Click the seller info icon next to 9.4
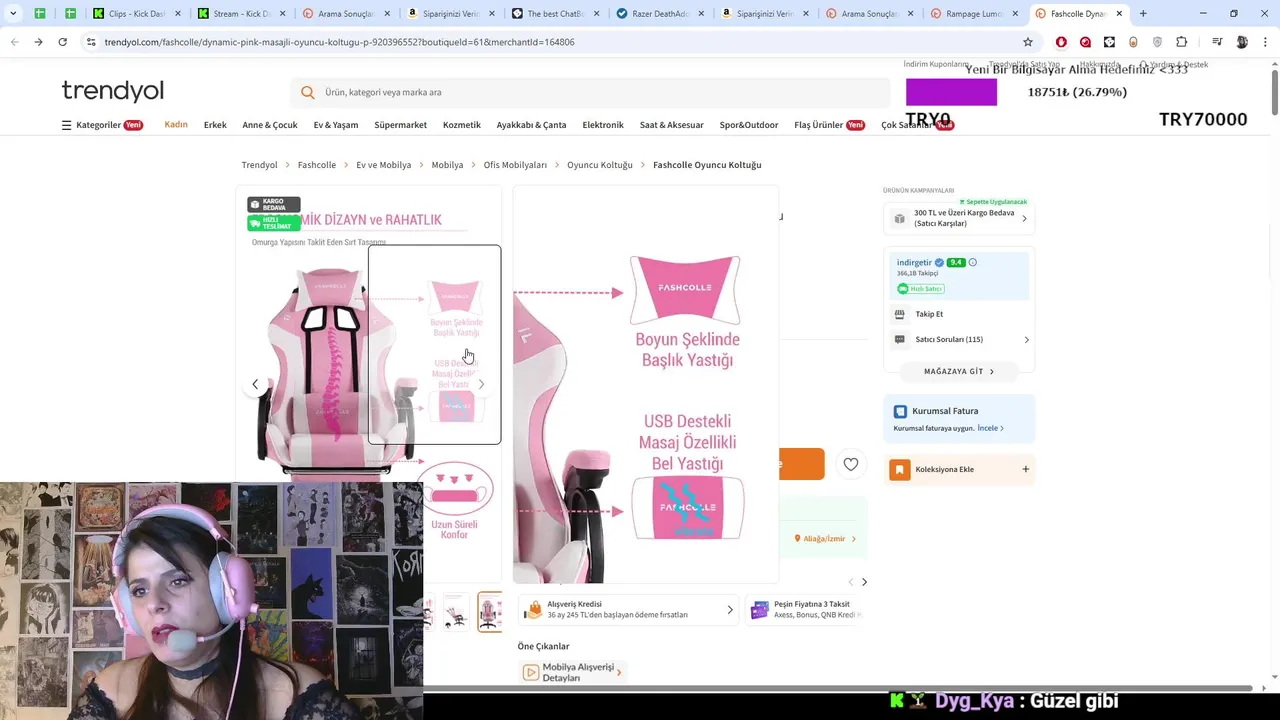Viewport: 1280px width, 720px height. click(x=973, y=262)
